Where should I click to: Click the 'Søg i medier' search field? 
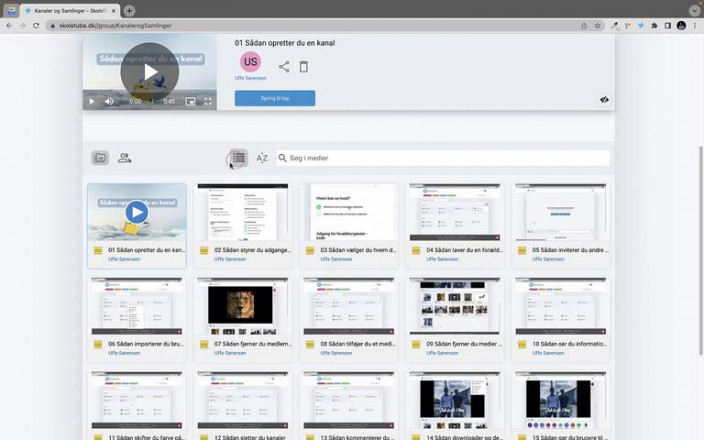coord(443,158)
